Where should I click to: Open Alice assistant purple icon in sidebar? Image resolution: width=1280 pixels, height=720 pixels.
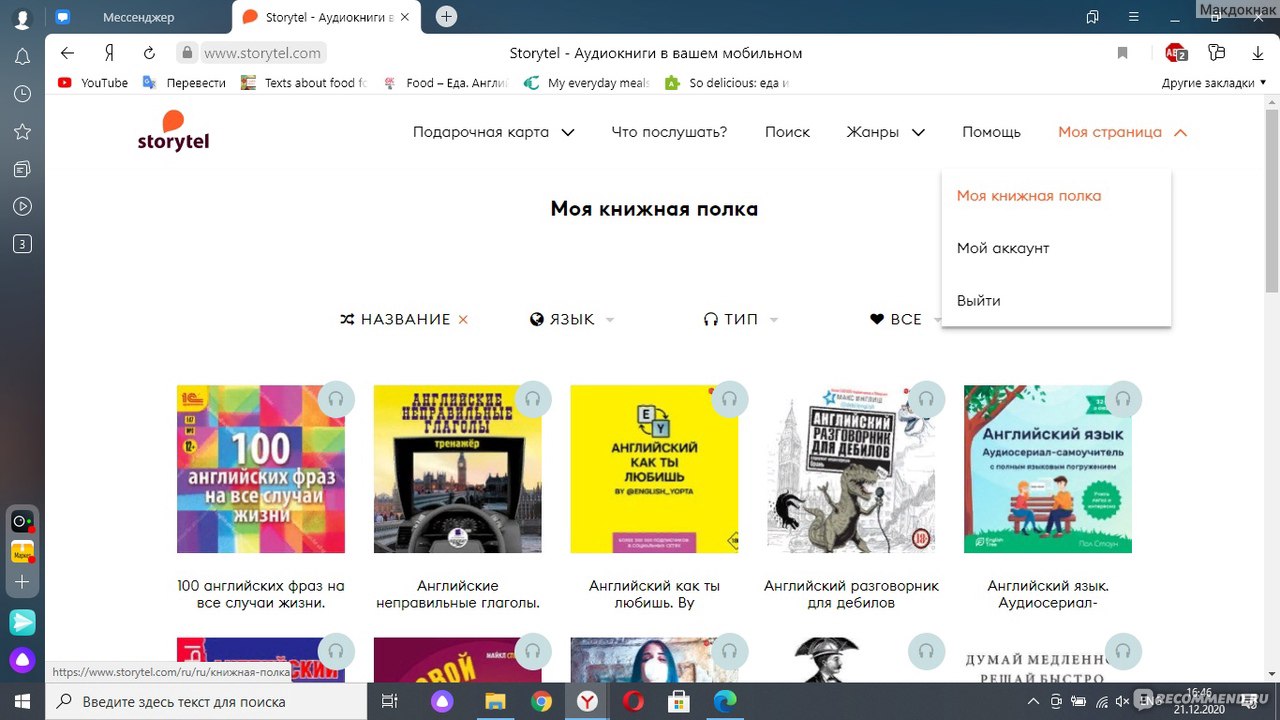pyautogui.click(x=22, y=660)
